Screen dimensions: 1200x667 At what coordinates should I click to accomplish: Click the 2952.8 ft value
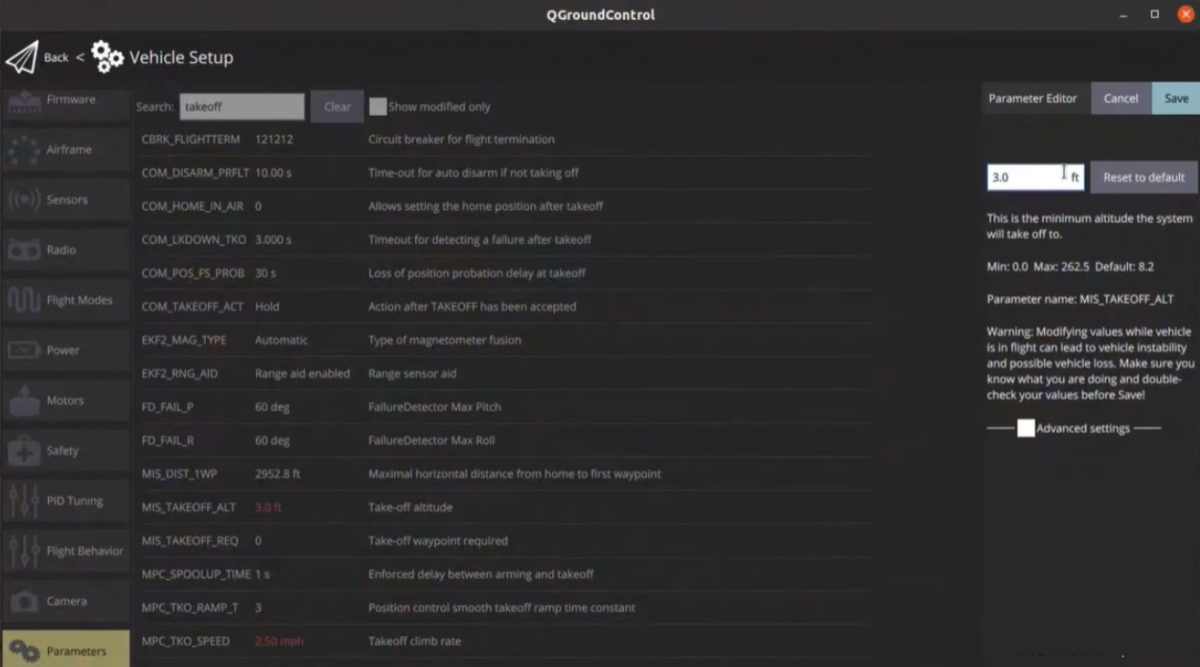[x=278, y=474]
